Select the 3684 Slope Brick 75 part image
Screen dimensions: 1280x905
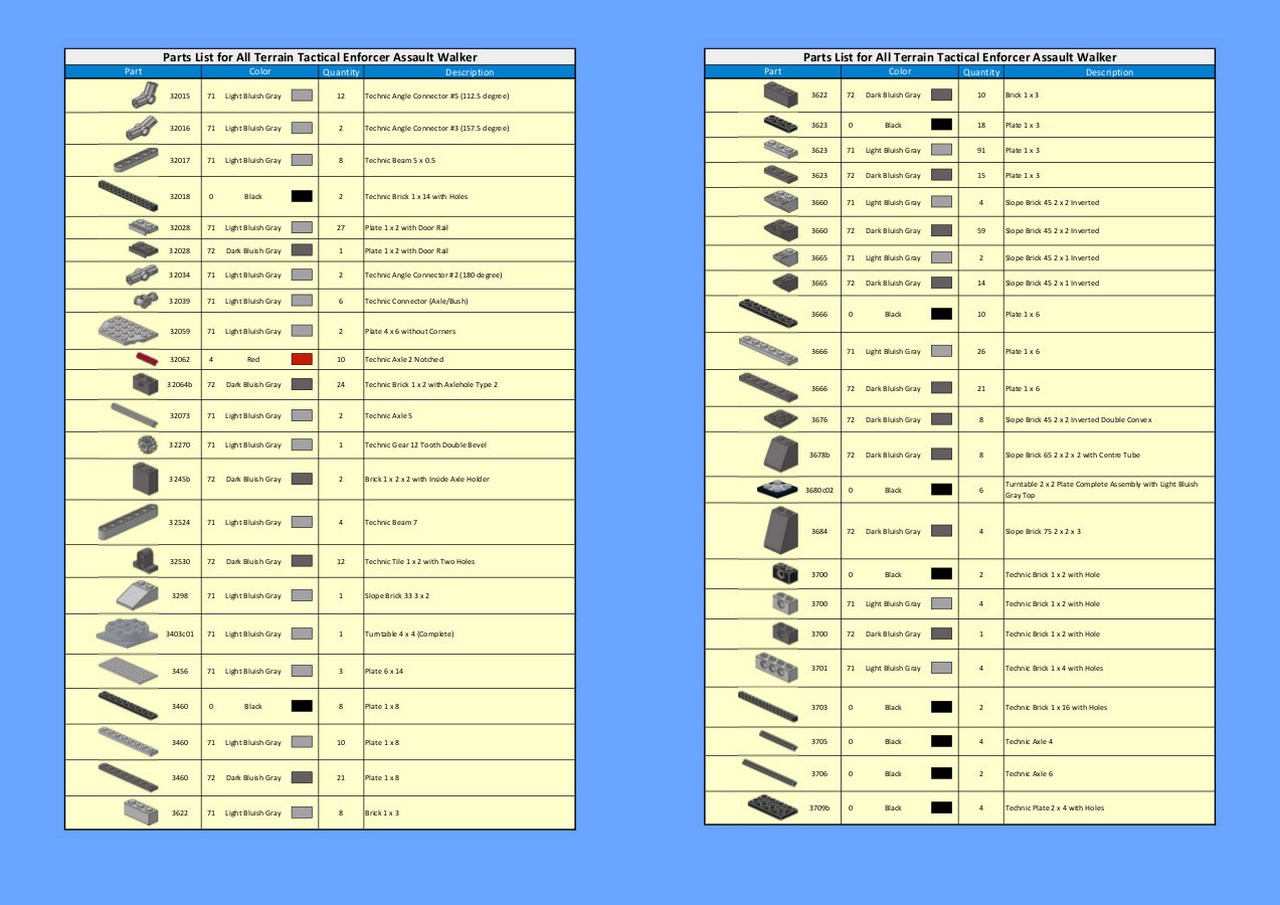pyautogui.click(x=783, y=530)
